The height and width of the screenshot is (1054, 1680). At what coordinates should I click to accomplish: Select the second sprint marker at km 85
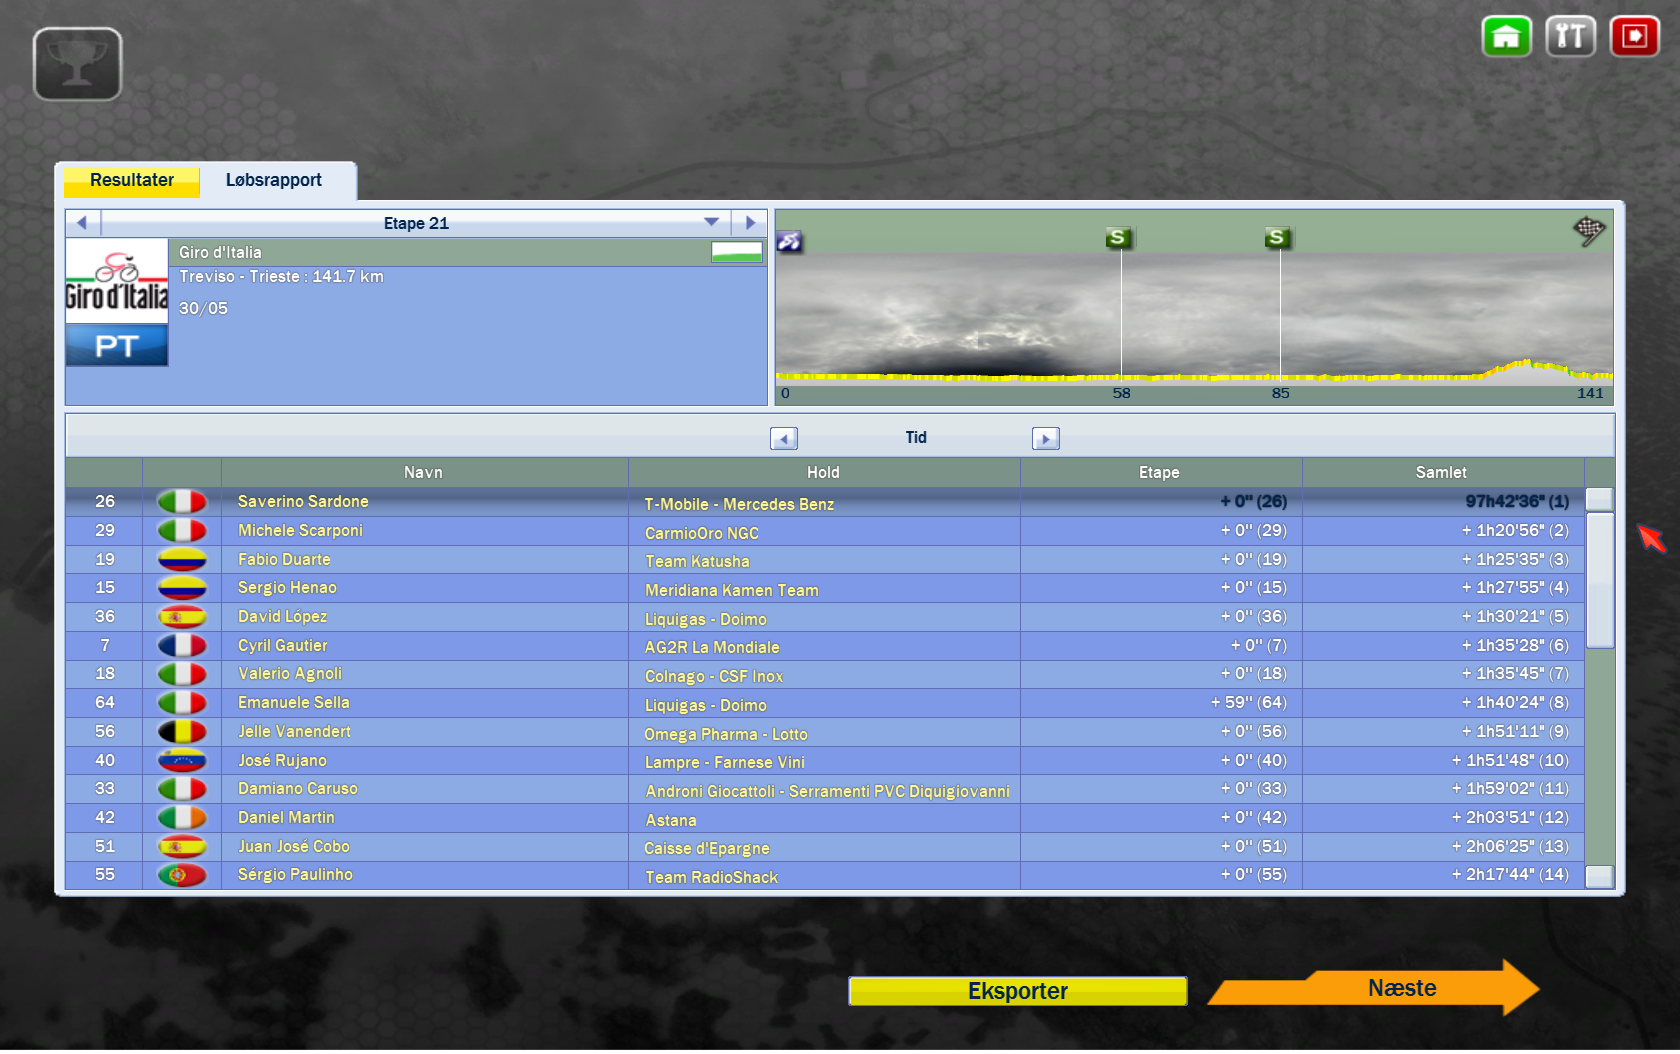[1276, 238]
